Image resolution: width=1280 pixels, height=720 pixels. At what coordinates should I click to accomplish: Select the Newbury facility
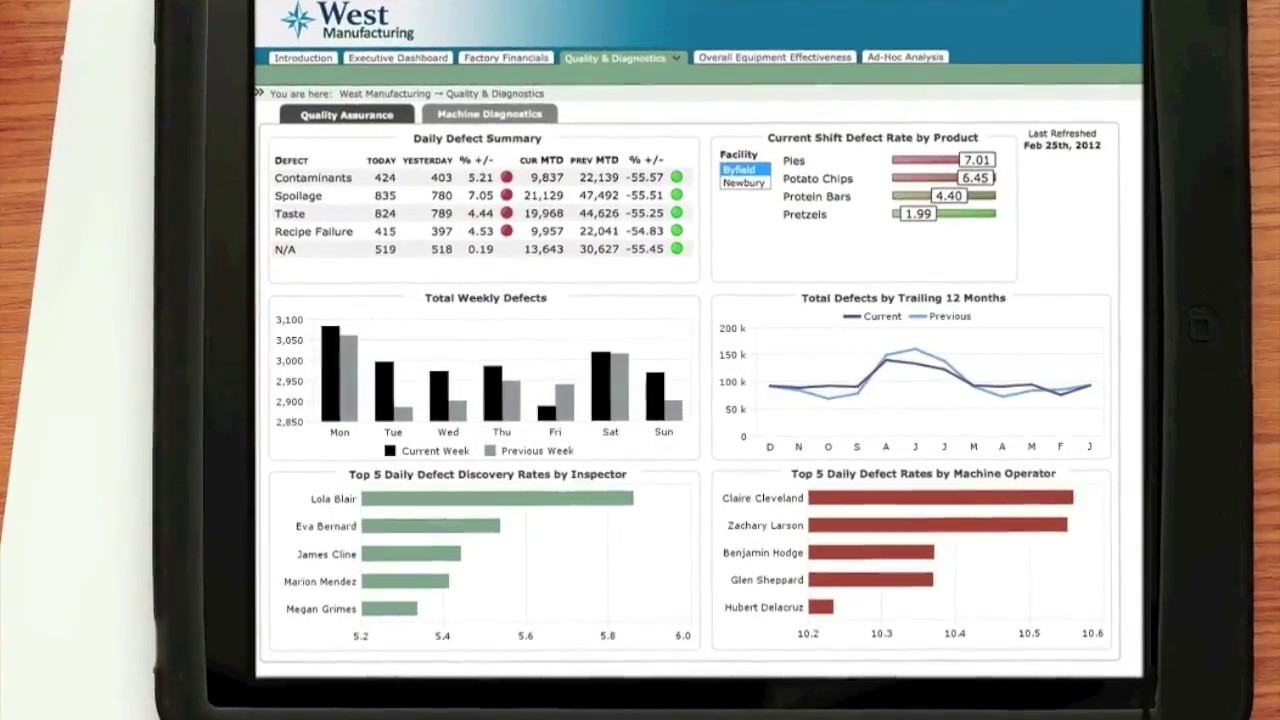pos(745,183)
